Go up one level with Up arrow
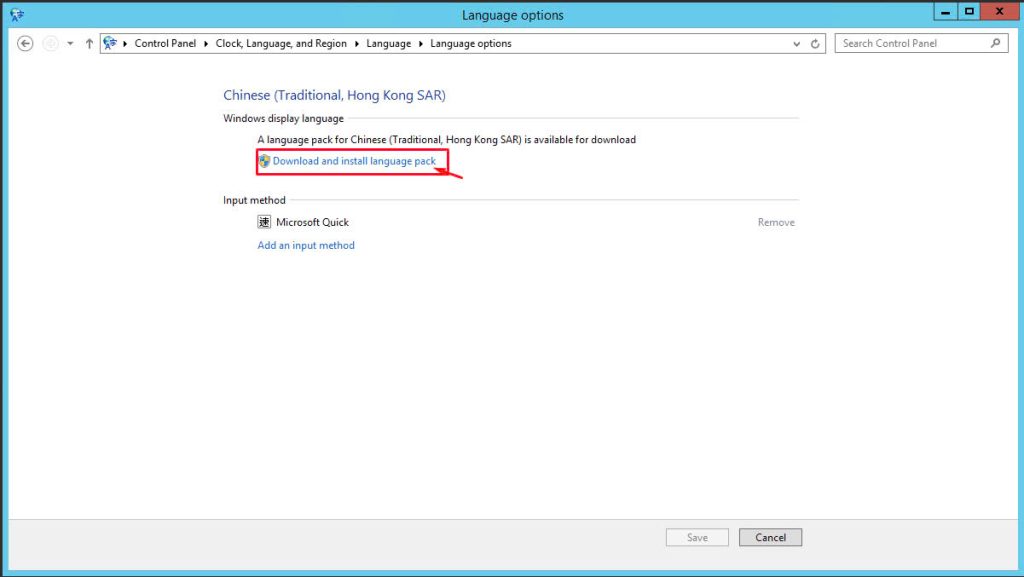The height and width of the screenshot is (577, 1024). point(89,44)
